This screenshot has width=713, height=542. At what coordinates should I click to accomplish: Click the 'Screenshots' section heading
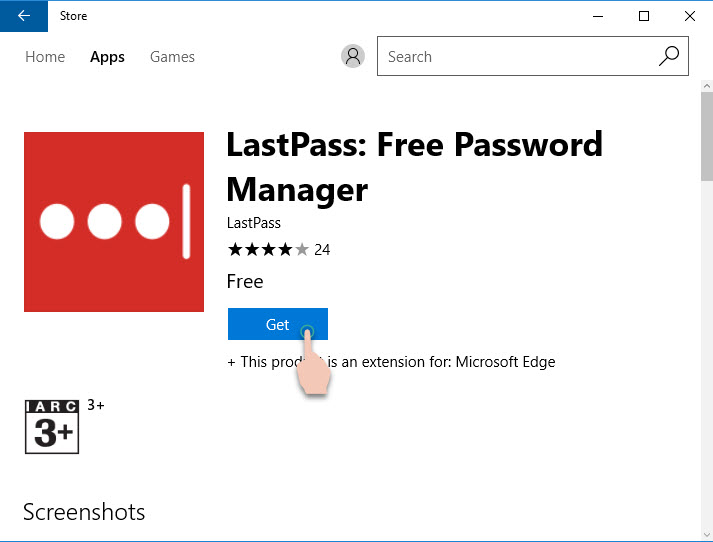pyautogui.click(x=84, y=512)
